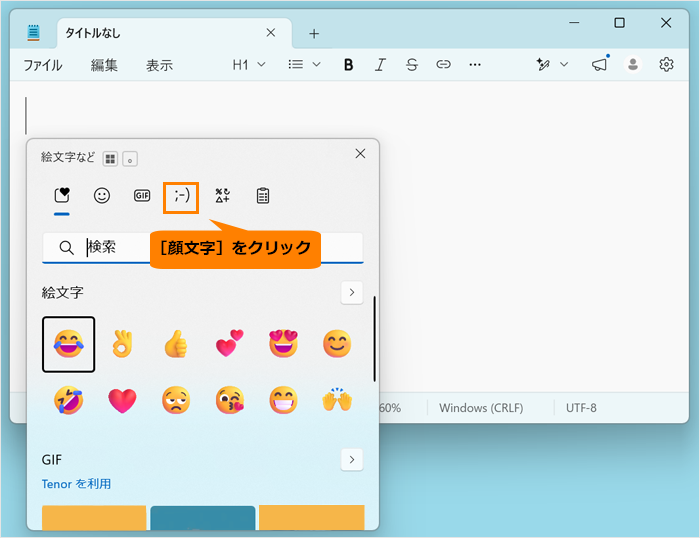Expand the AI rewrite dropdown arrow

[x=564, y=65]
